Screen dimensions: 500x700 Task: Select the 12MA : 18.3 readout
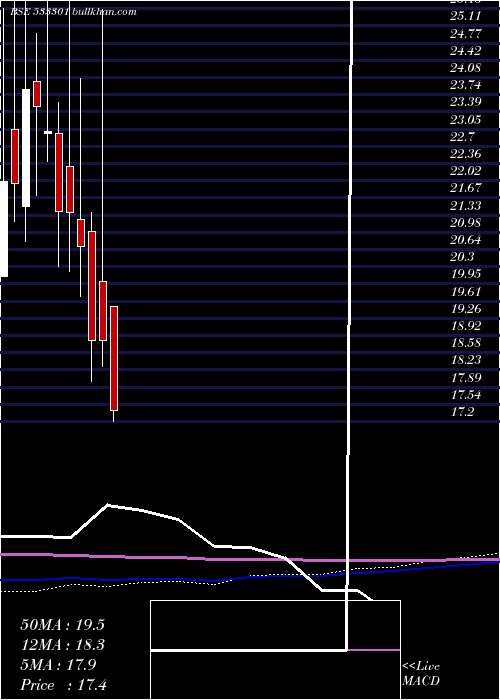[64, 645]
